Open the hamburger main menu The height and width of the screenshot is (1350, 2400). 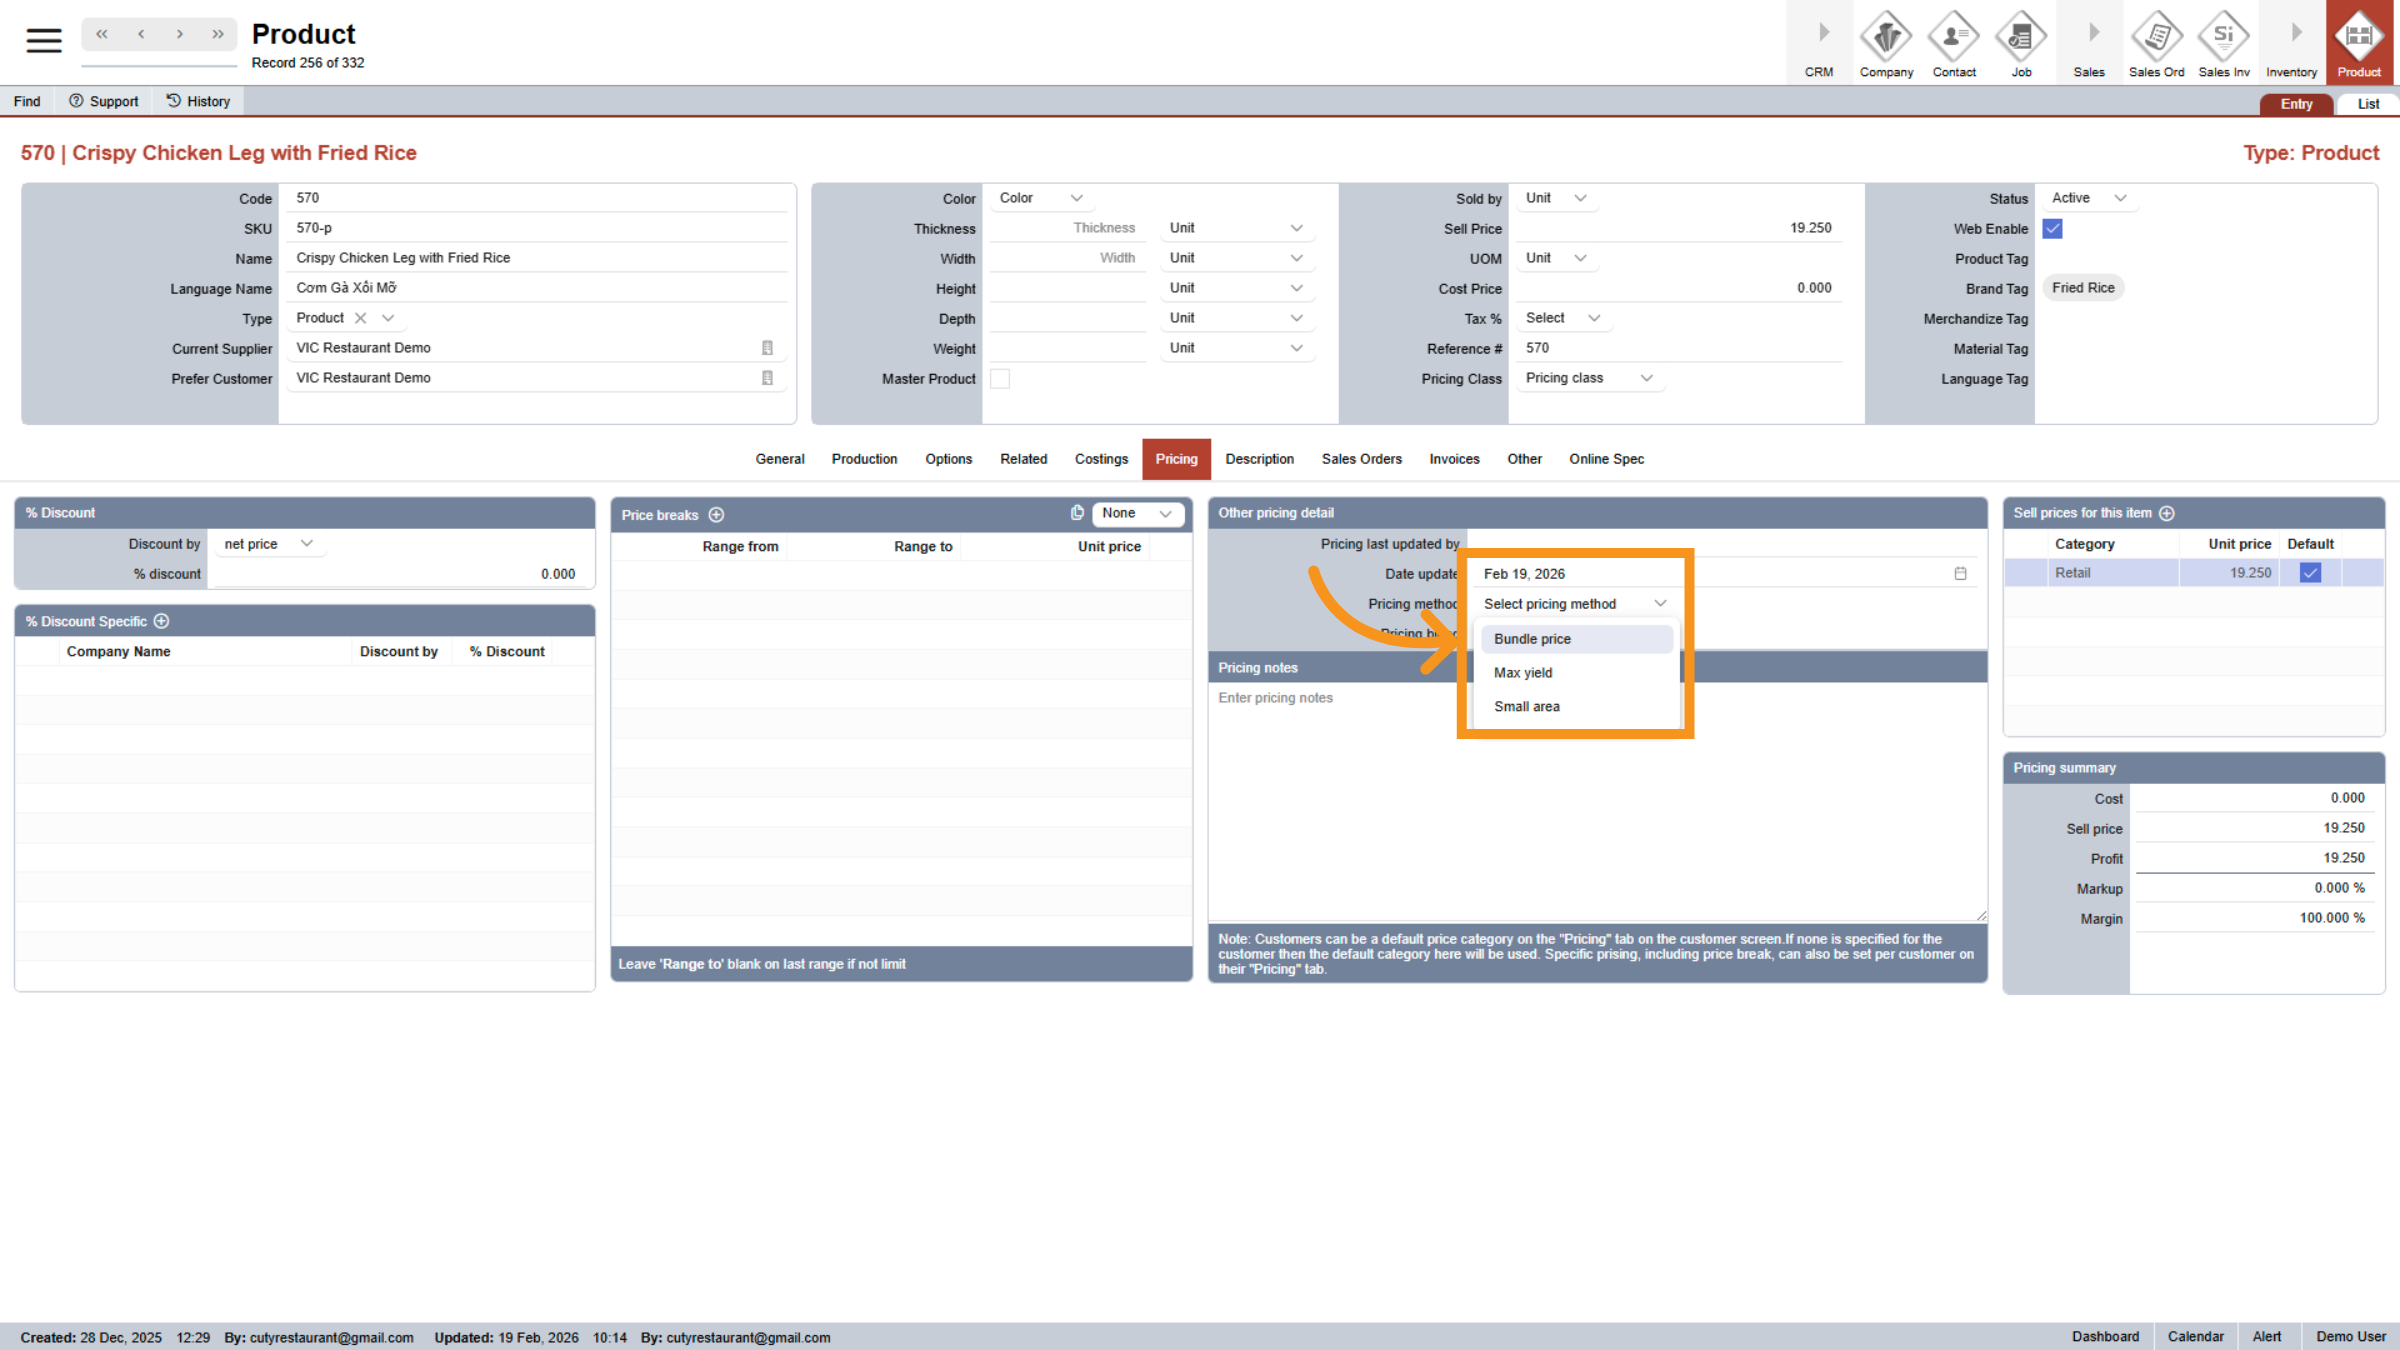click(43, 40)
